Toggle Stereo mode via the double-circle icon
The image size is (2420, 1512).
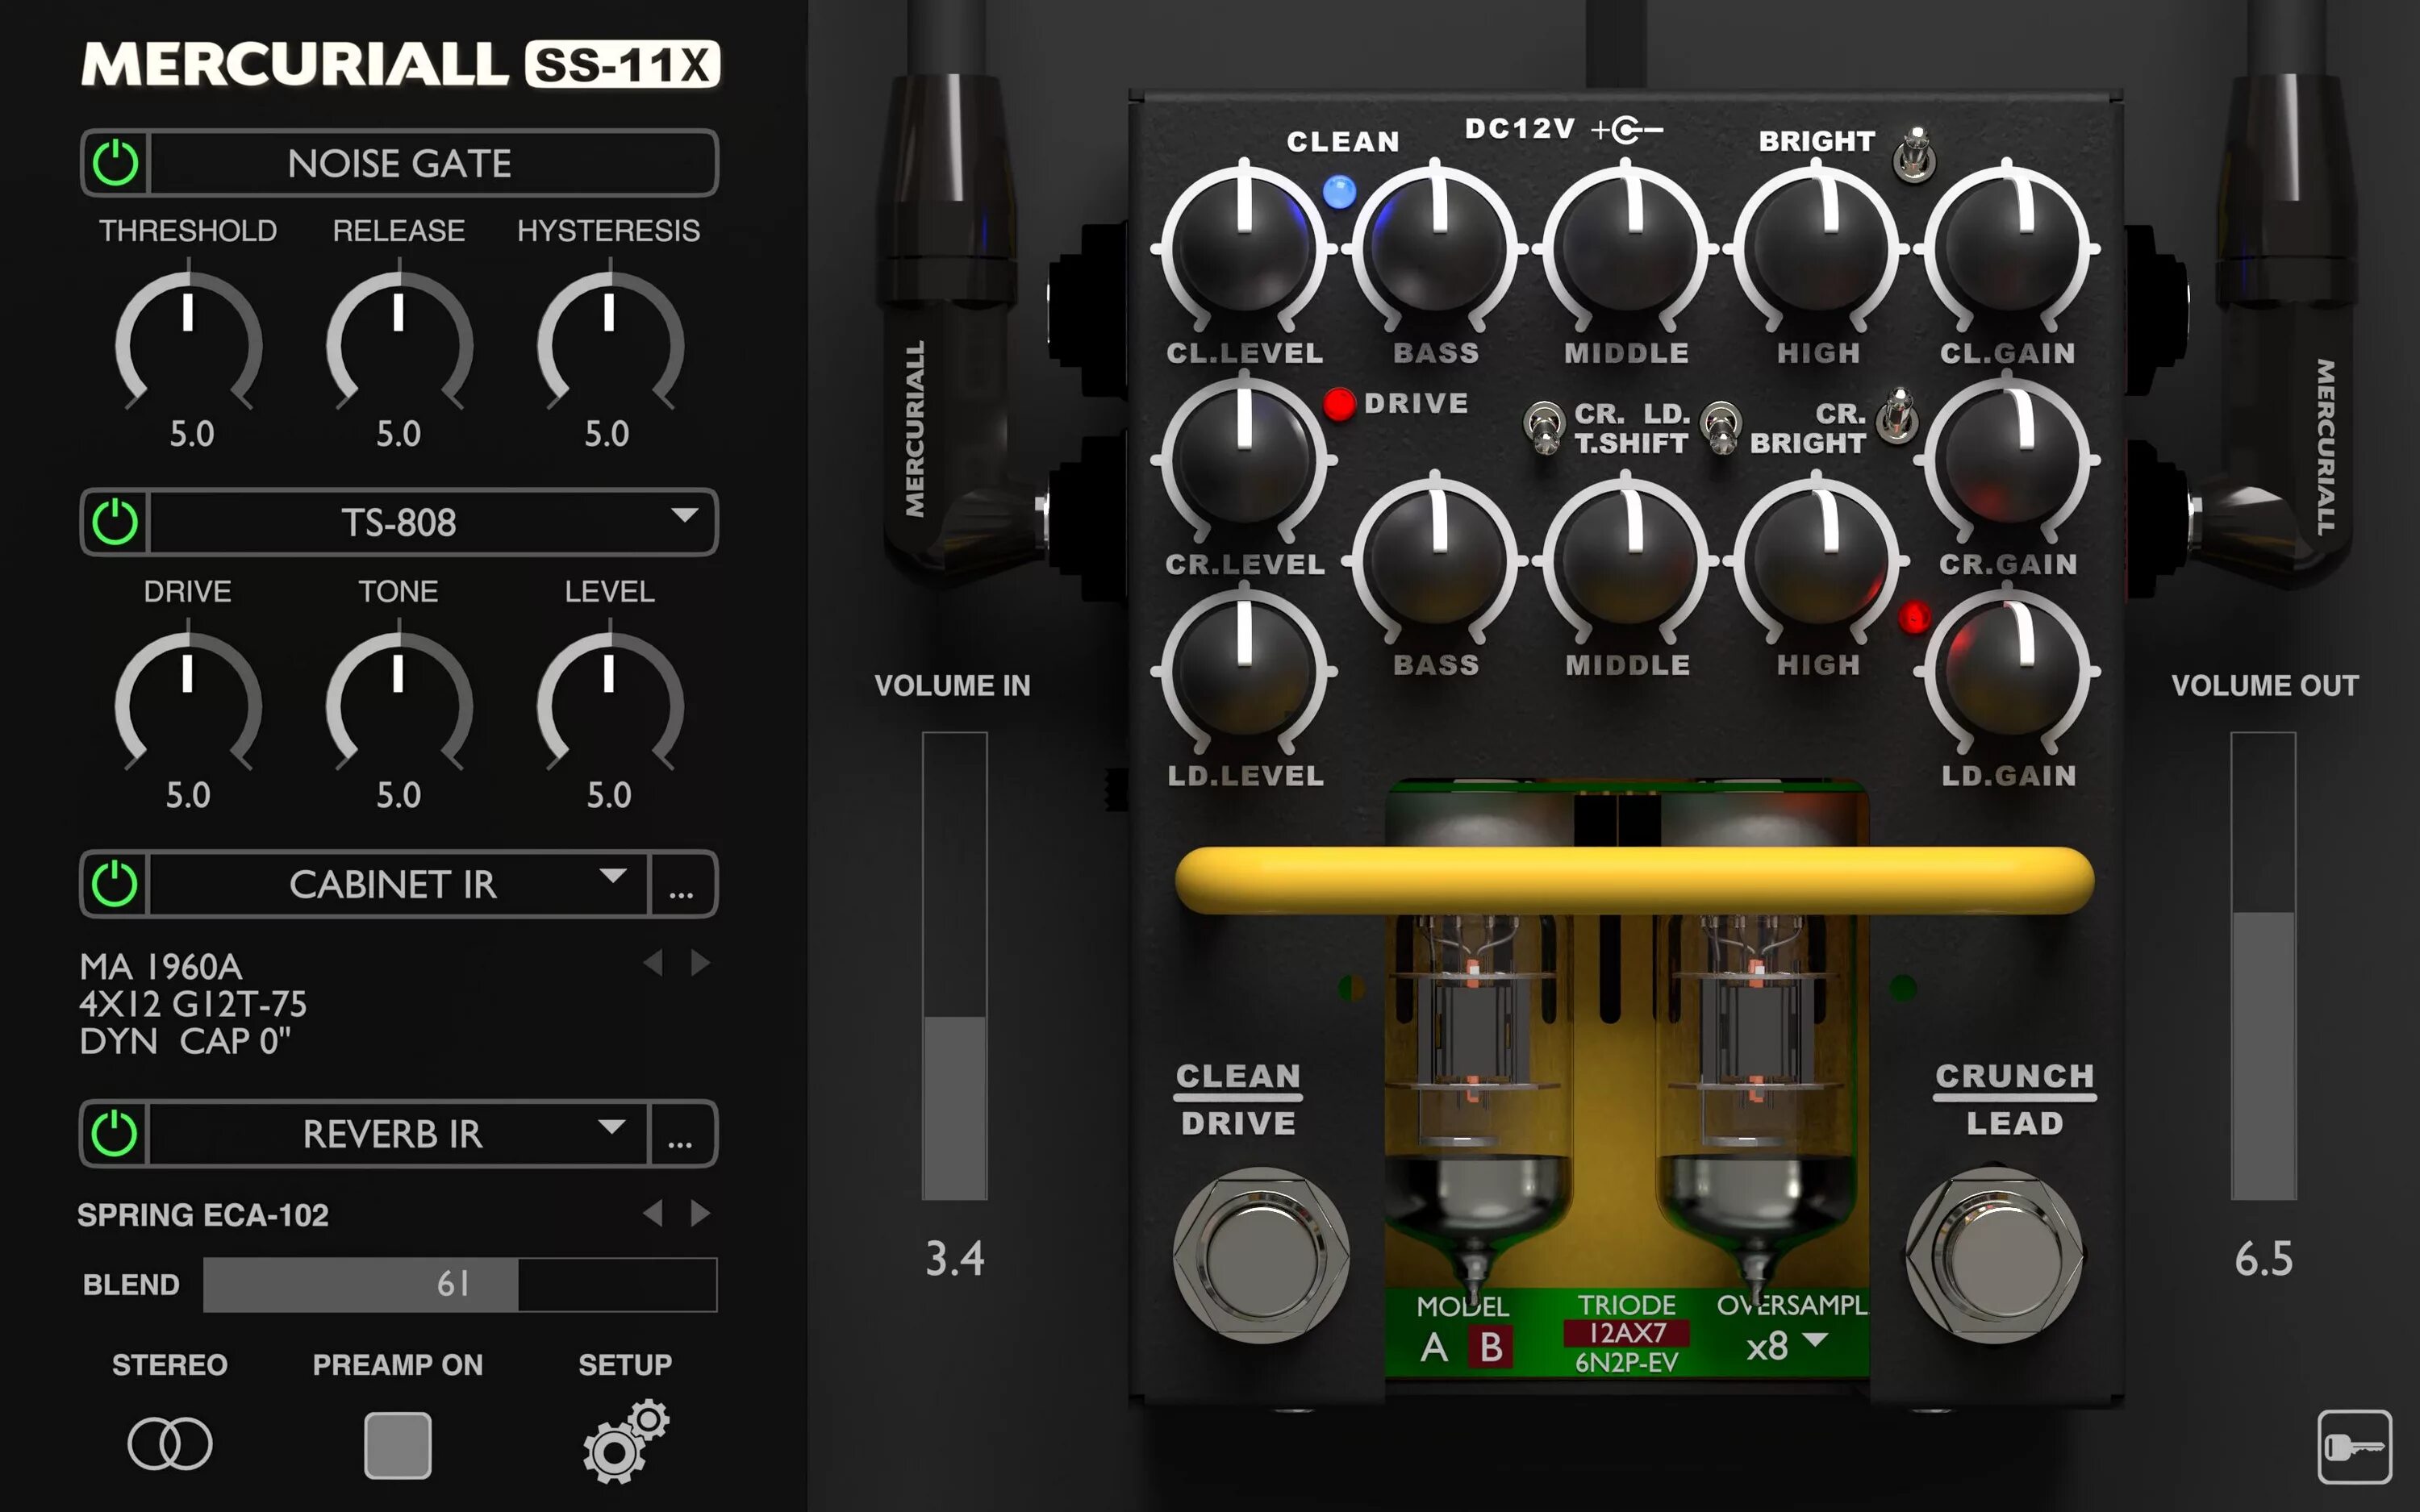(x=170, y=1444)
